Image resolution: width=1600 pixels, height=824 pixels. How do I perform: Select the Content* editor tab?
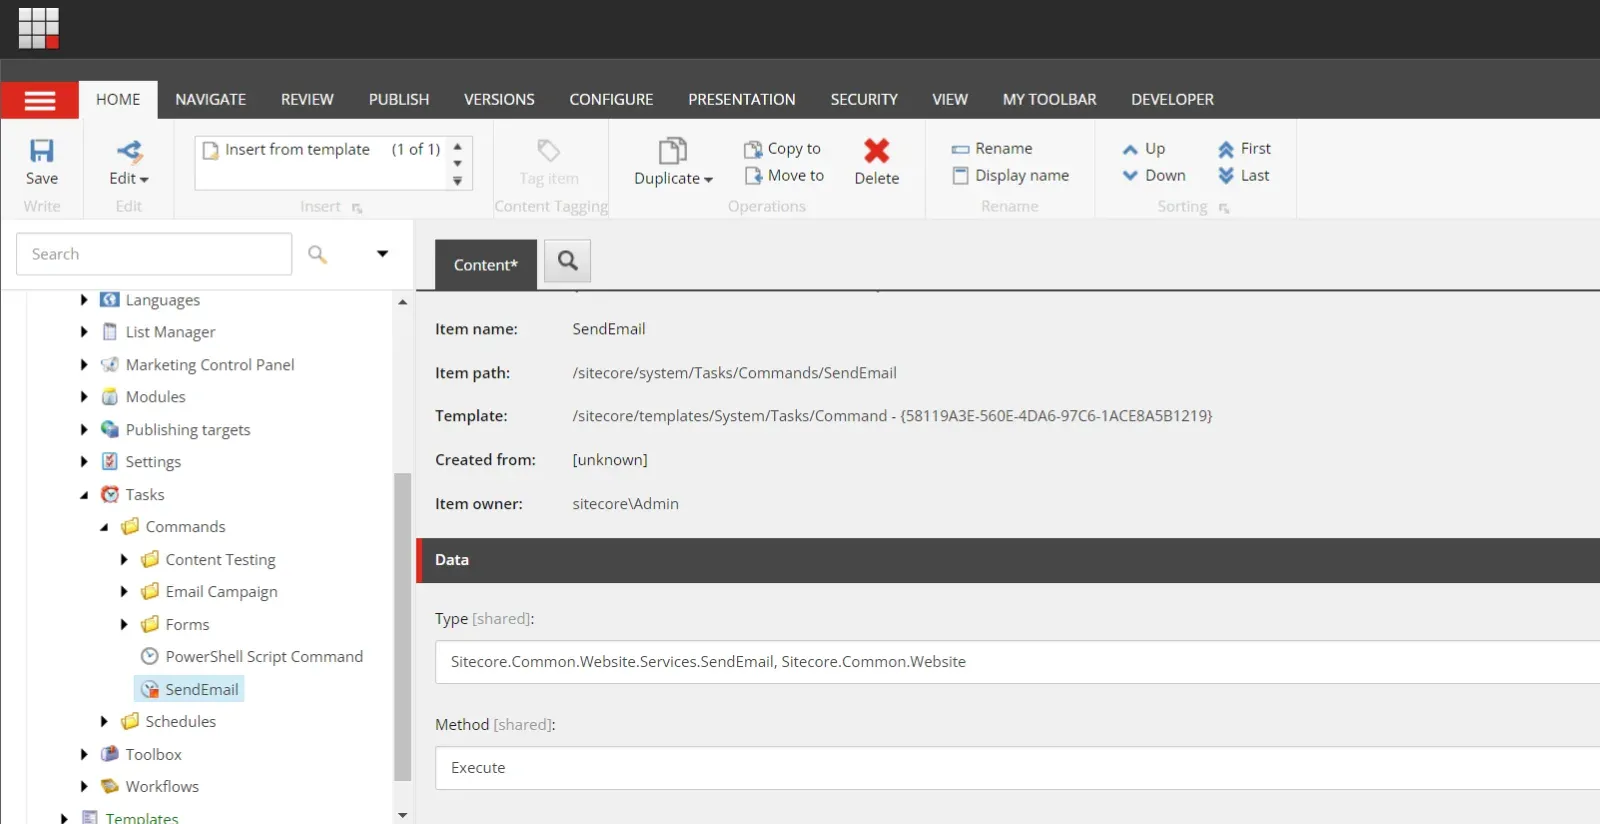point(486,265)
